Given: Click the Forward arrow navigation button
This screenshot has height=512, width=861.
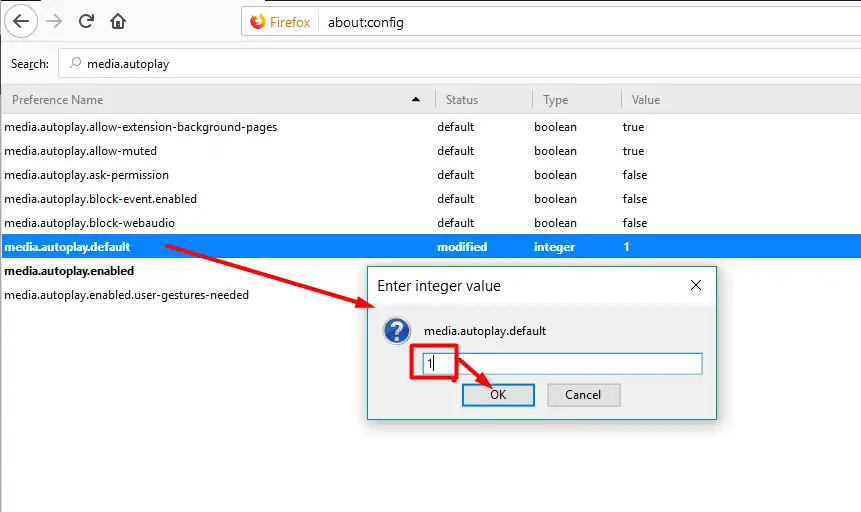Looking at the screenshot, I should coord(54,21).
